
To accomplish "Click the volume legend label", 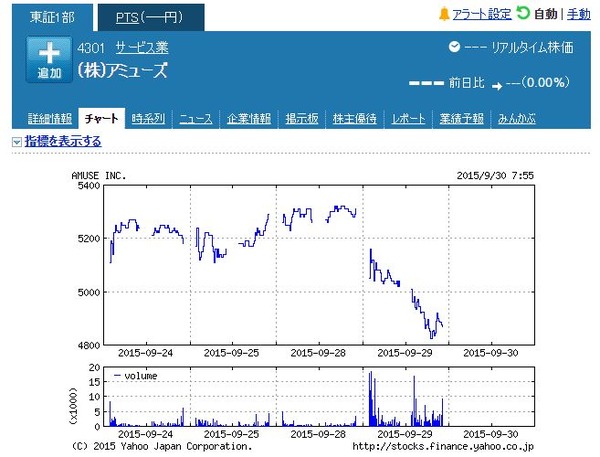I will pyautogui.click(x=140, y=376).
